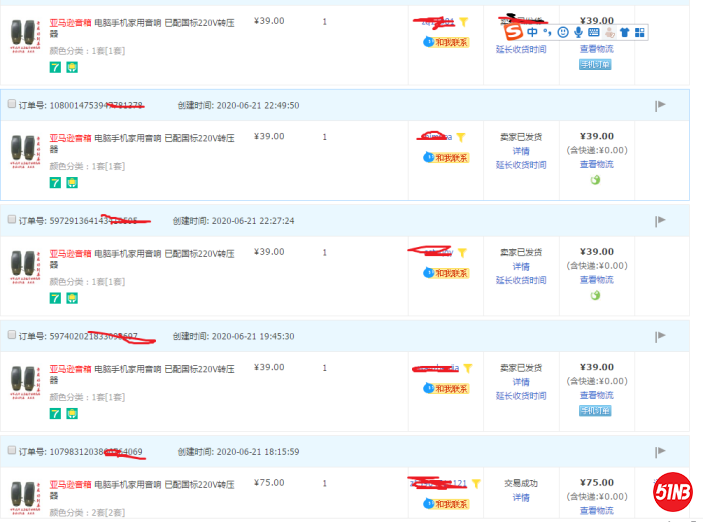Open the Sogou soft keyboard
703x522 pixels.
tap(593, 32)
